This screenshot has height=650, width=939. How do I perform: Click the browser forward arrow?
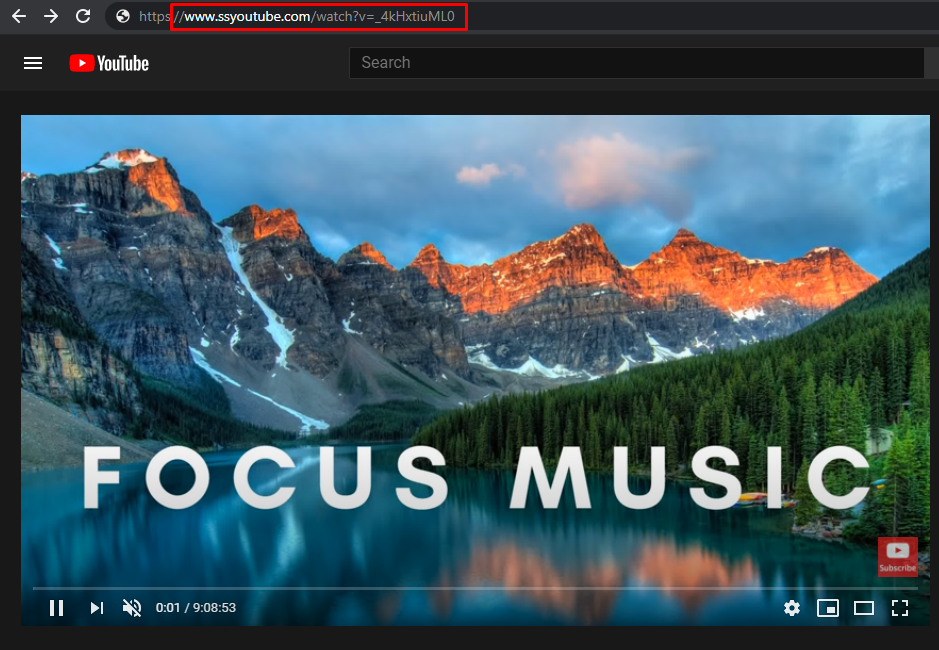pyautogui.click(x=51, y=16)
